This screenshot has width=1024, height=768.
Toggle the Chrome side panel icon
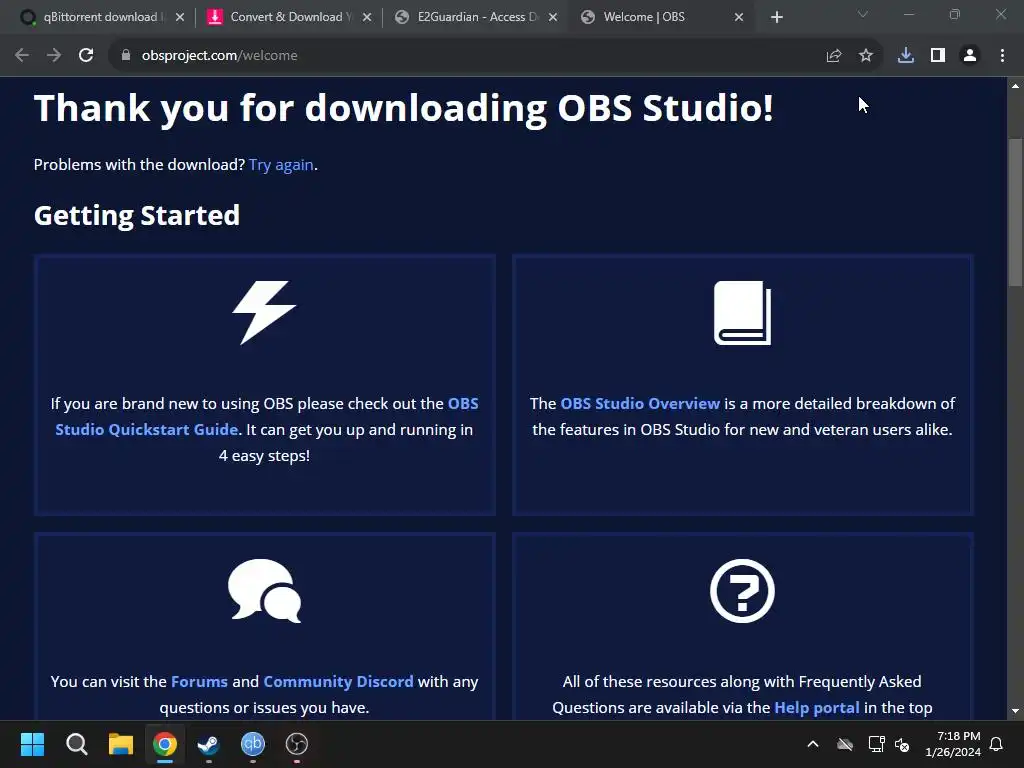pos(938,56)
